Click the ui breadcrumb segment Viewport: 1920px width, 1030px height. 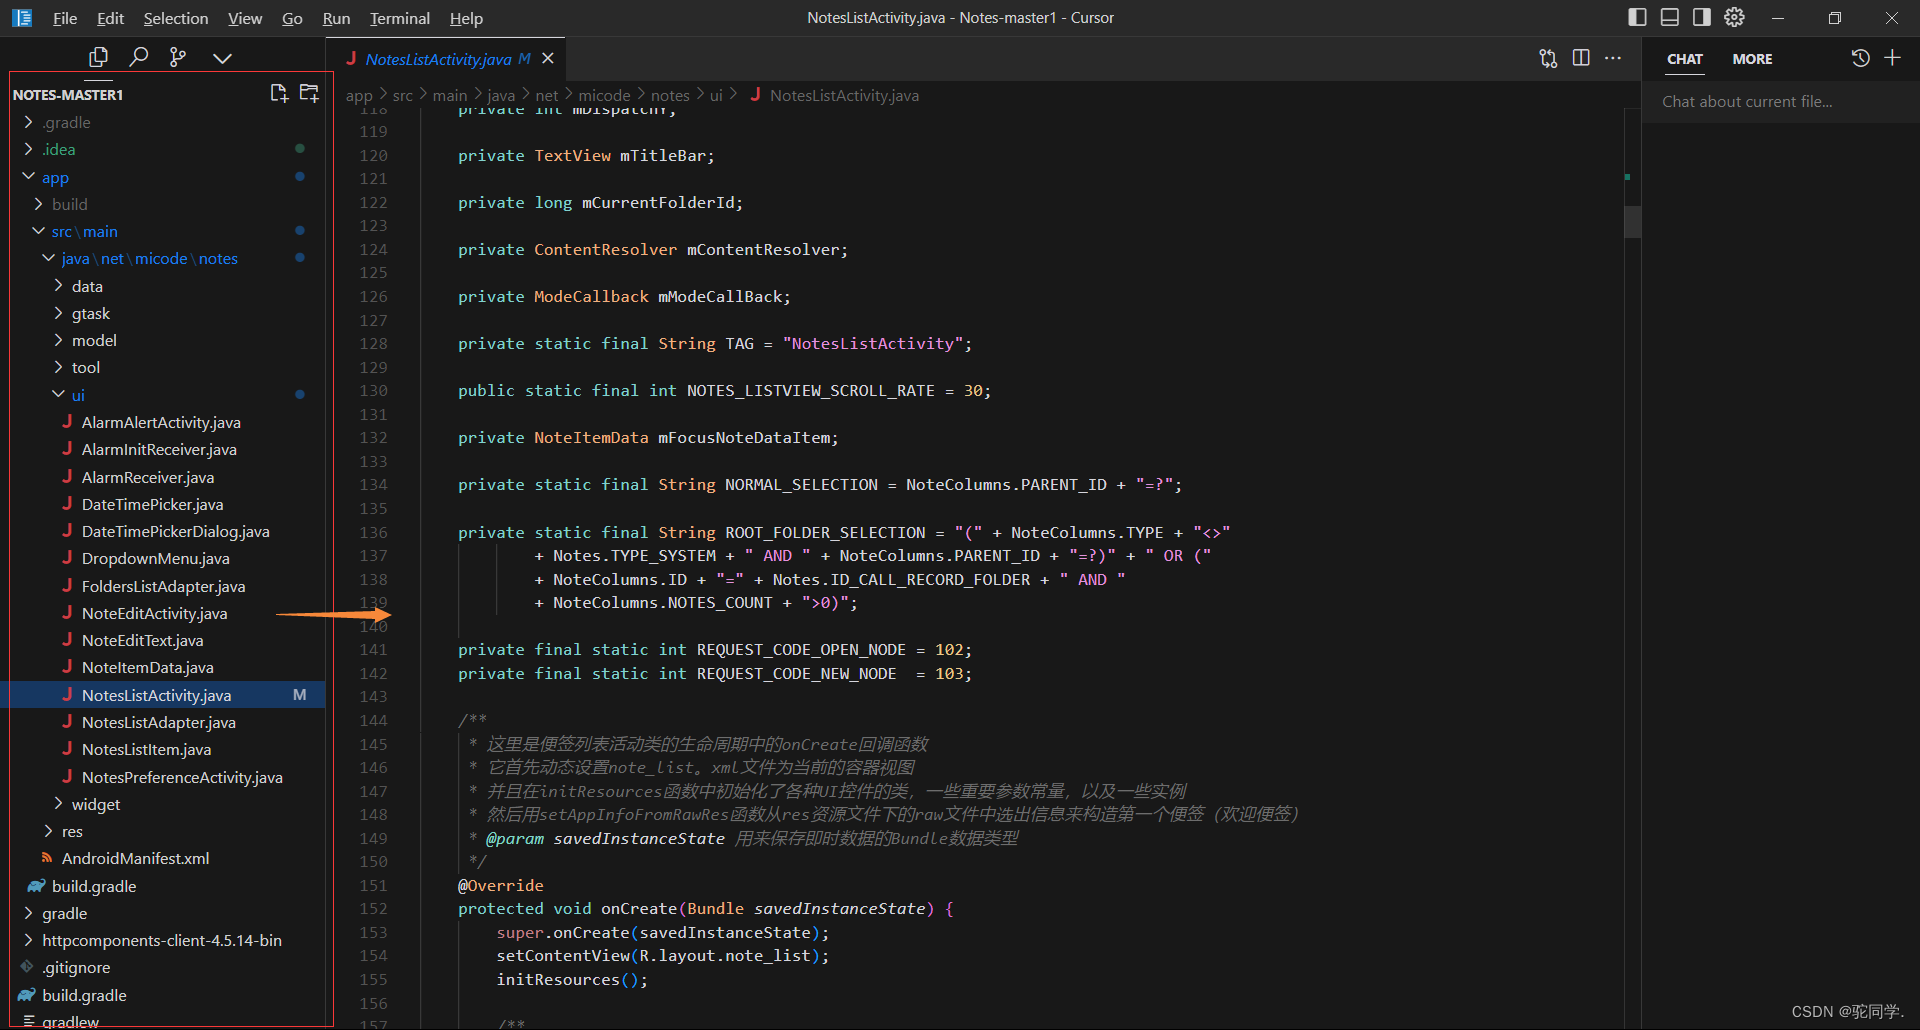tap(716, 95)
